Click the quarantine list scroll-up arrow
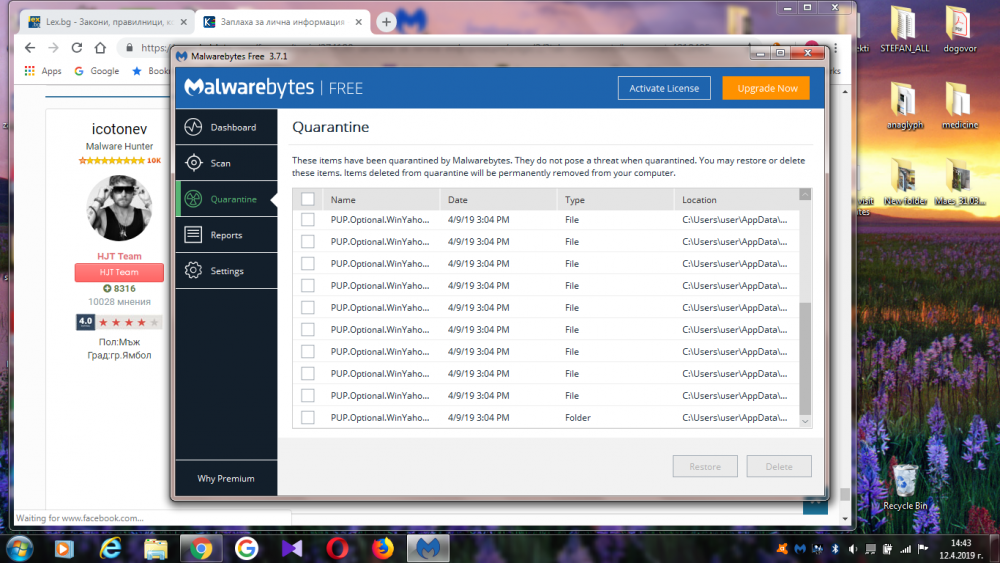 (805, 194)
